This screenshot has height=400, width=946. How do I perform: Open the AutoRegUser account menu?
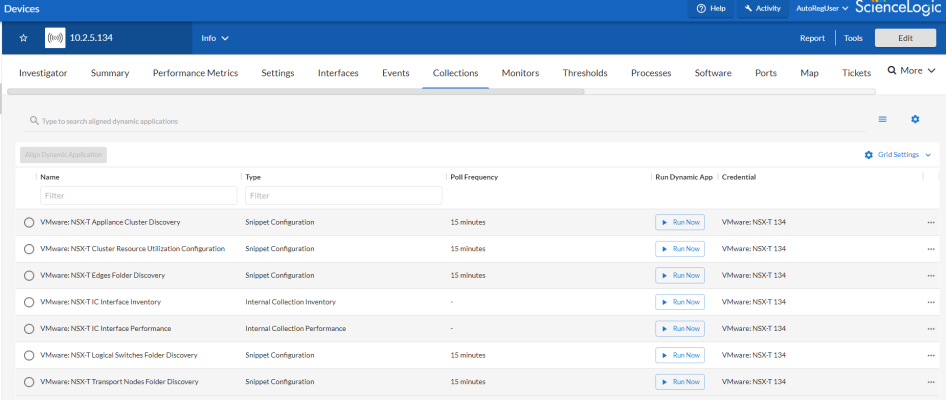click(822, 8)
